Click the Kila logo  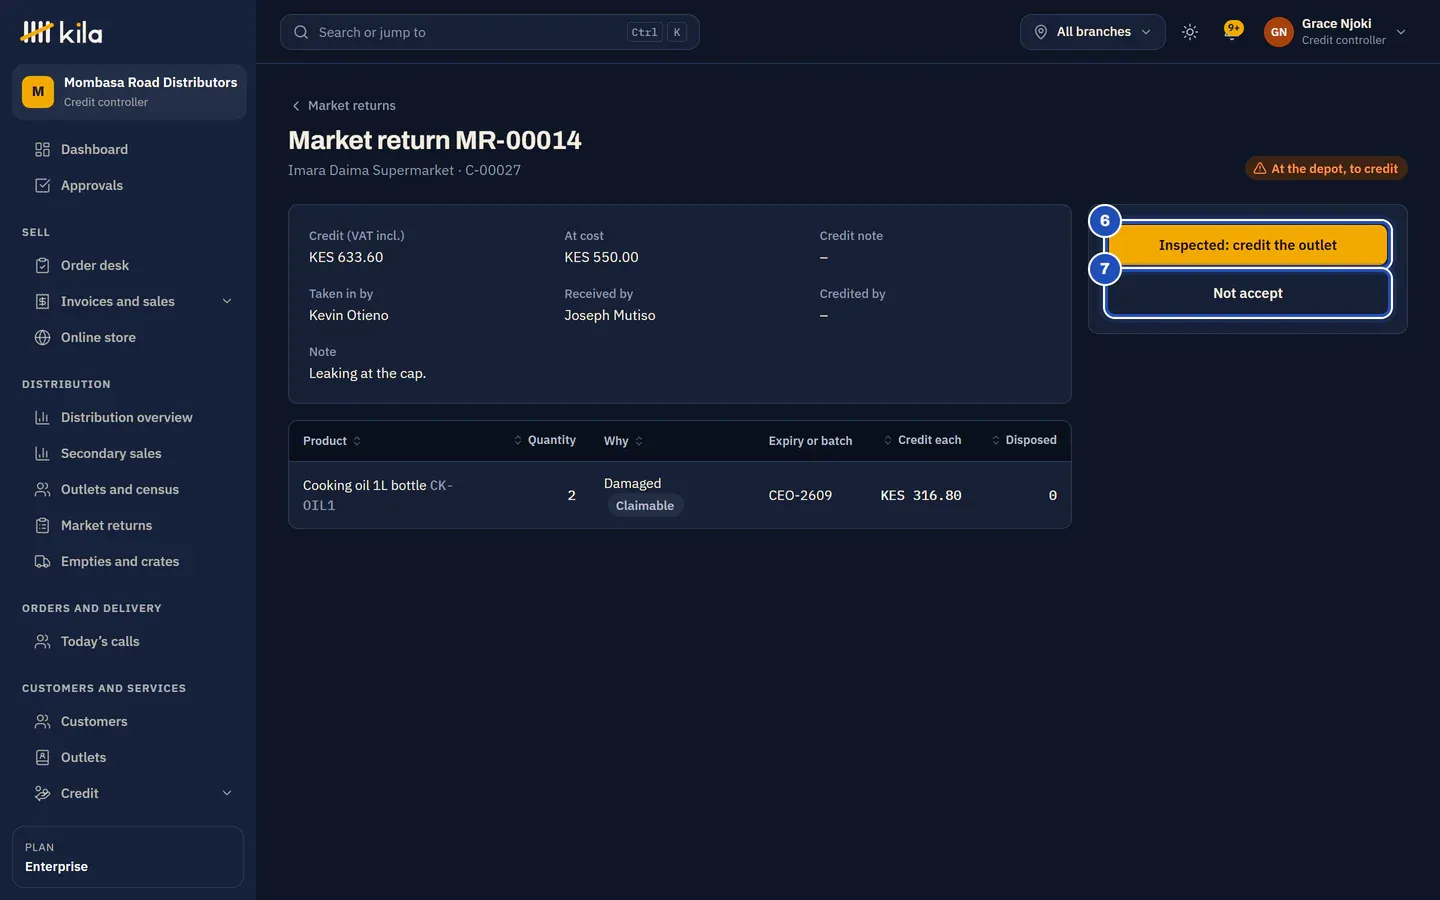pos(61,33)
